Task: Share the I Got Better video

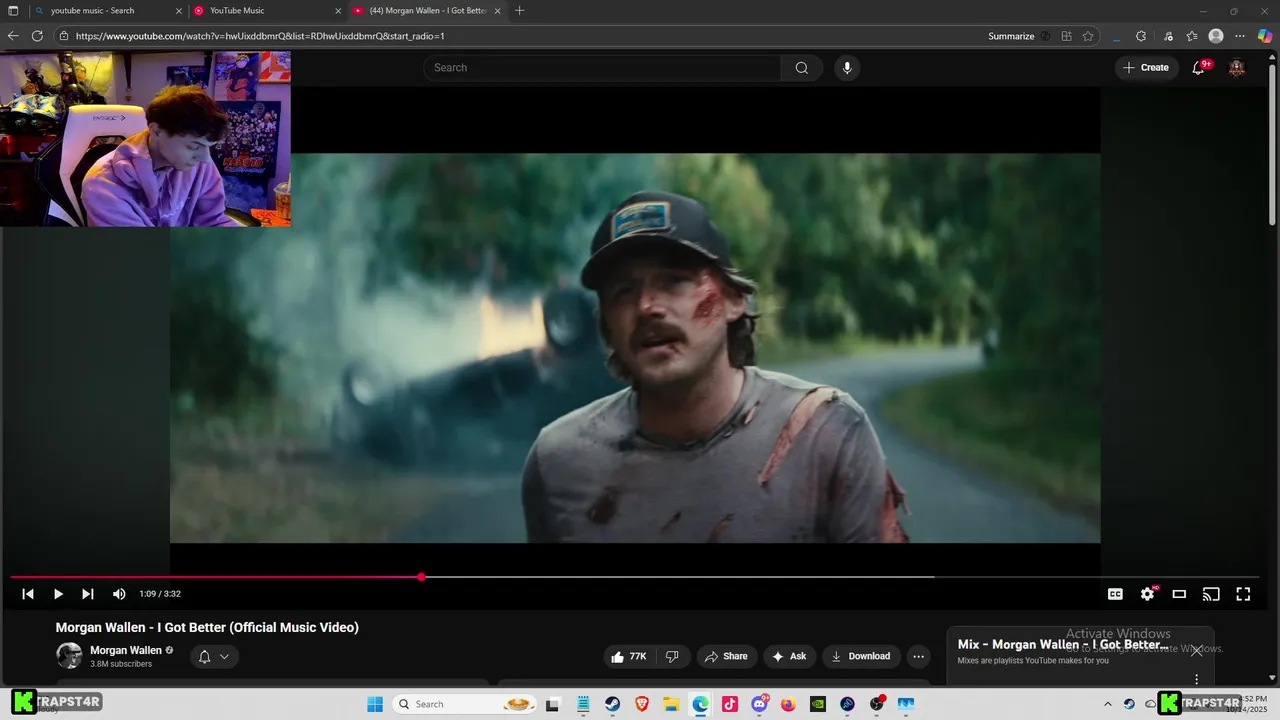Action: tap(726, 657)
